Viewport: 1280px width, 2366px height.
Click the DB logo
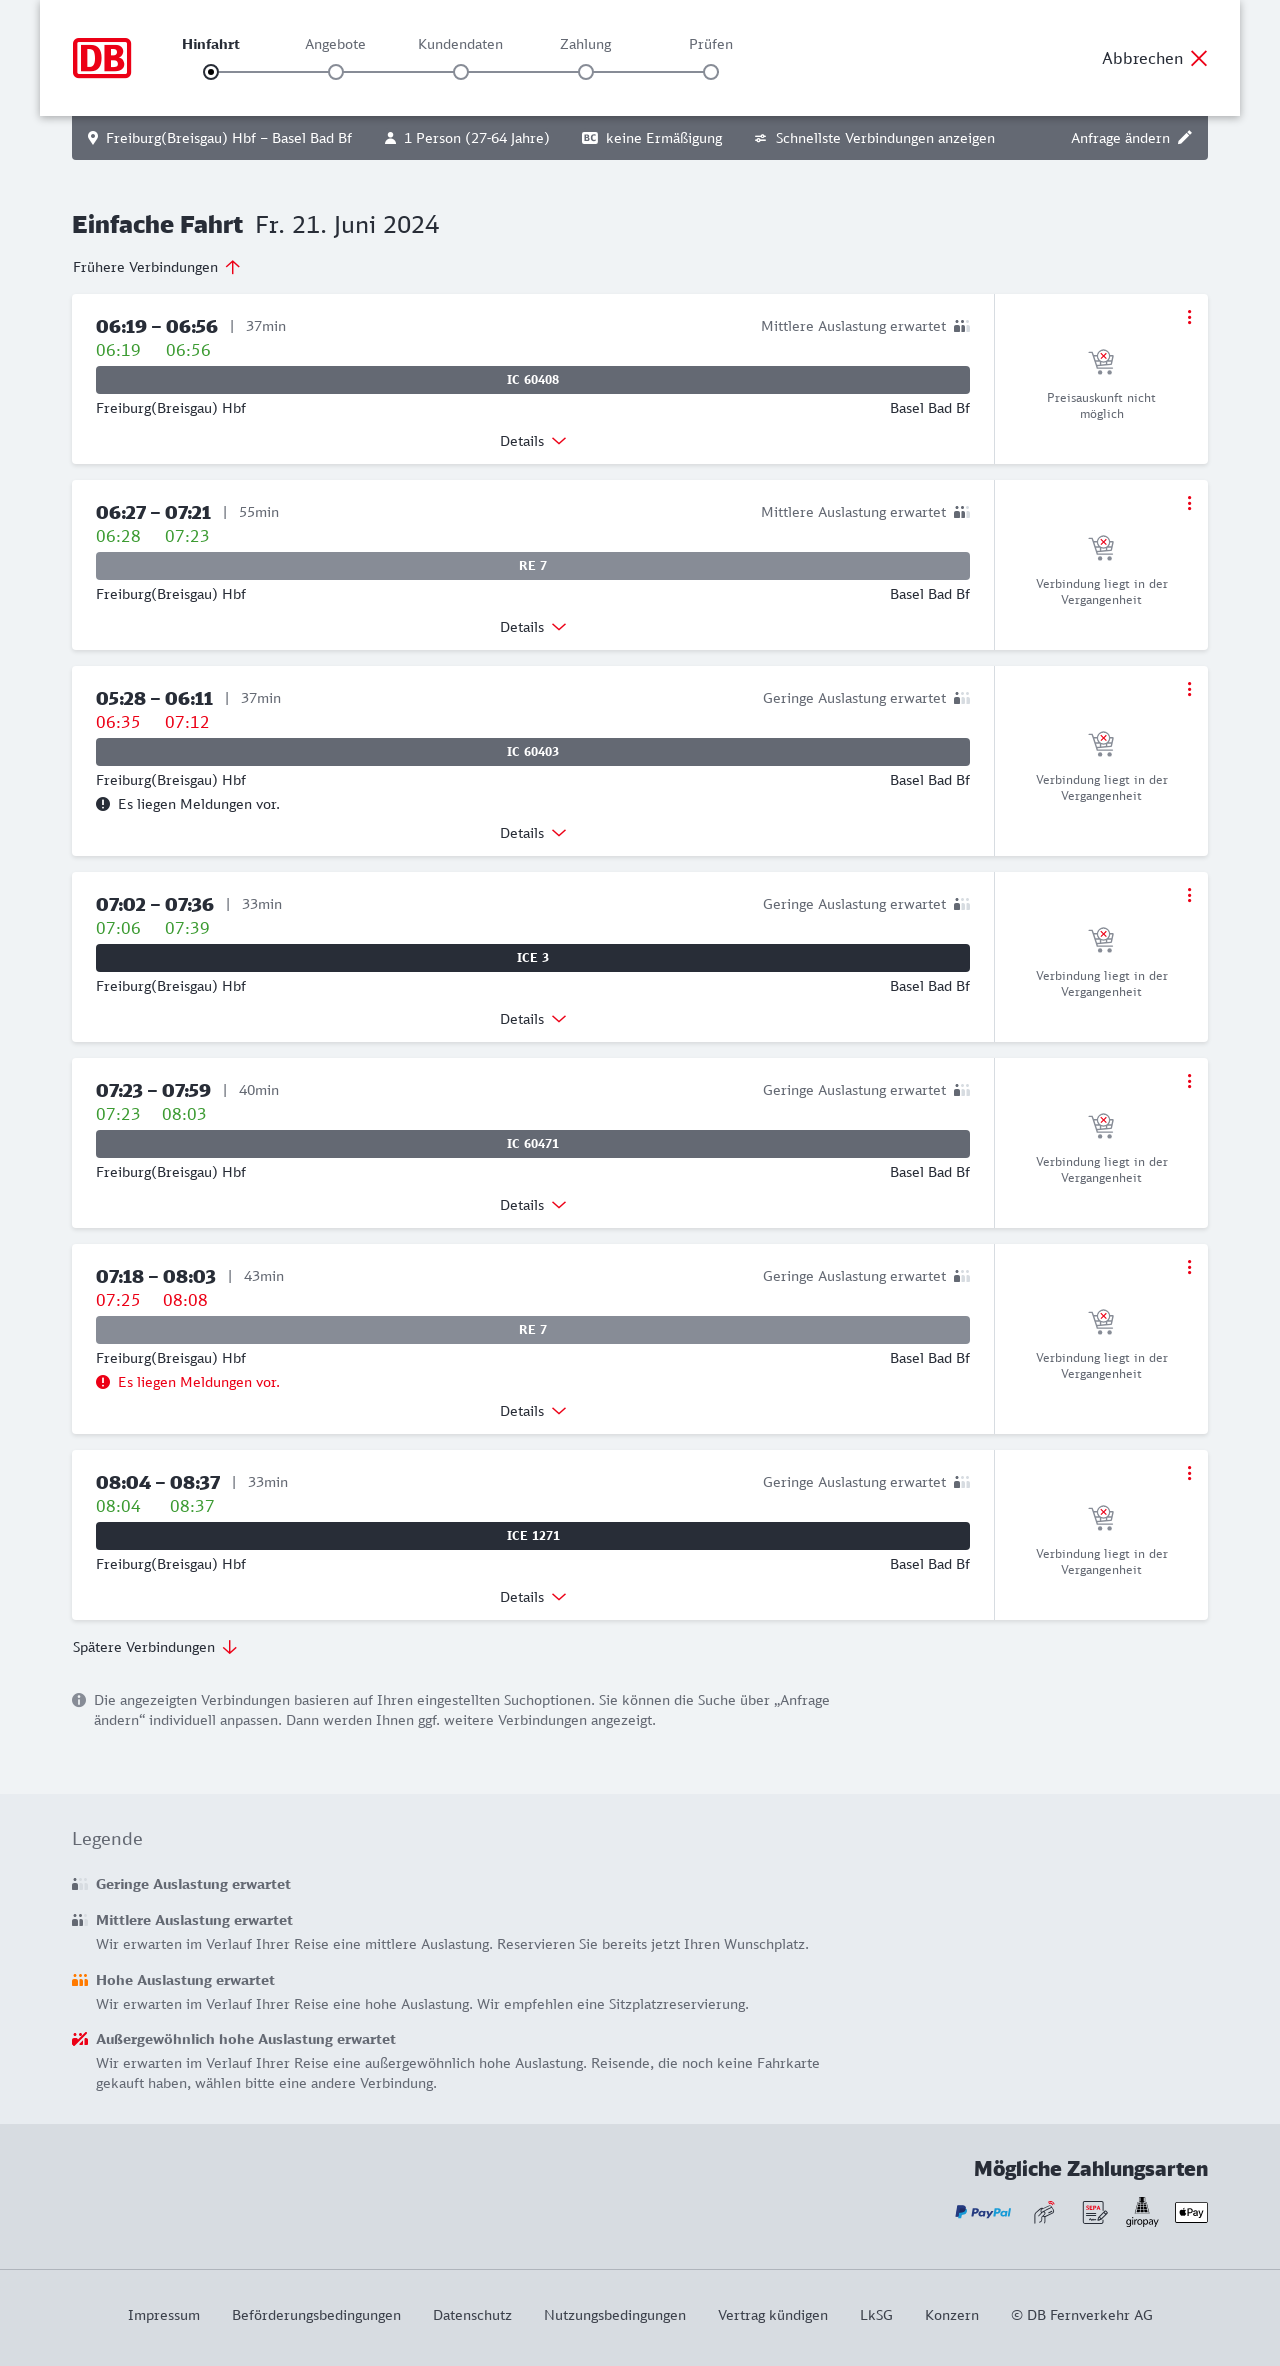[102, 58]
